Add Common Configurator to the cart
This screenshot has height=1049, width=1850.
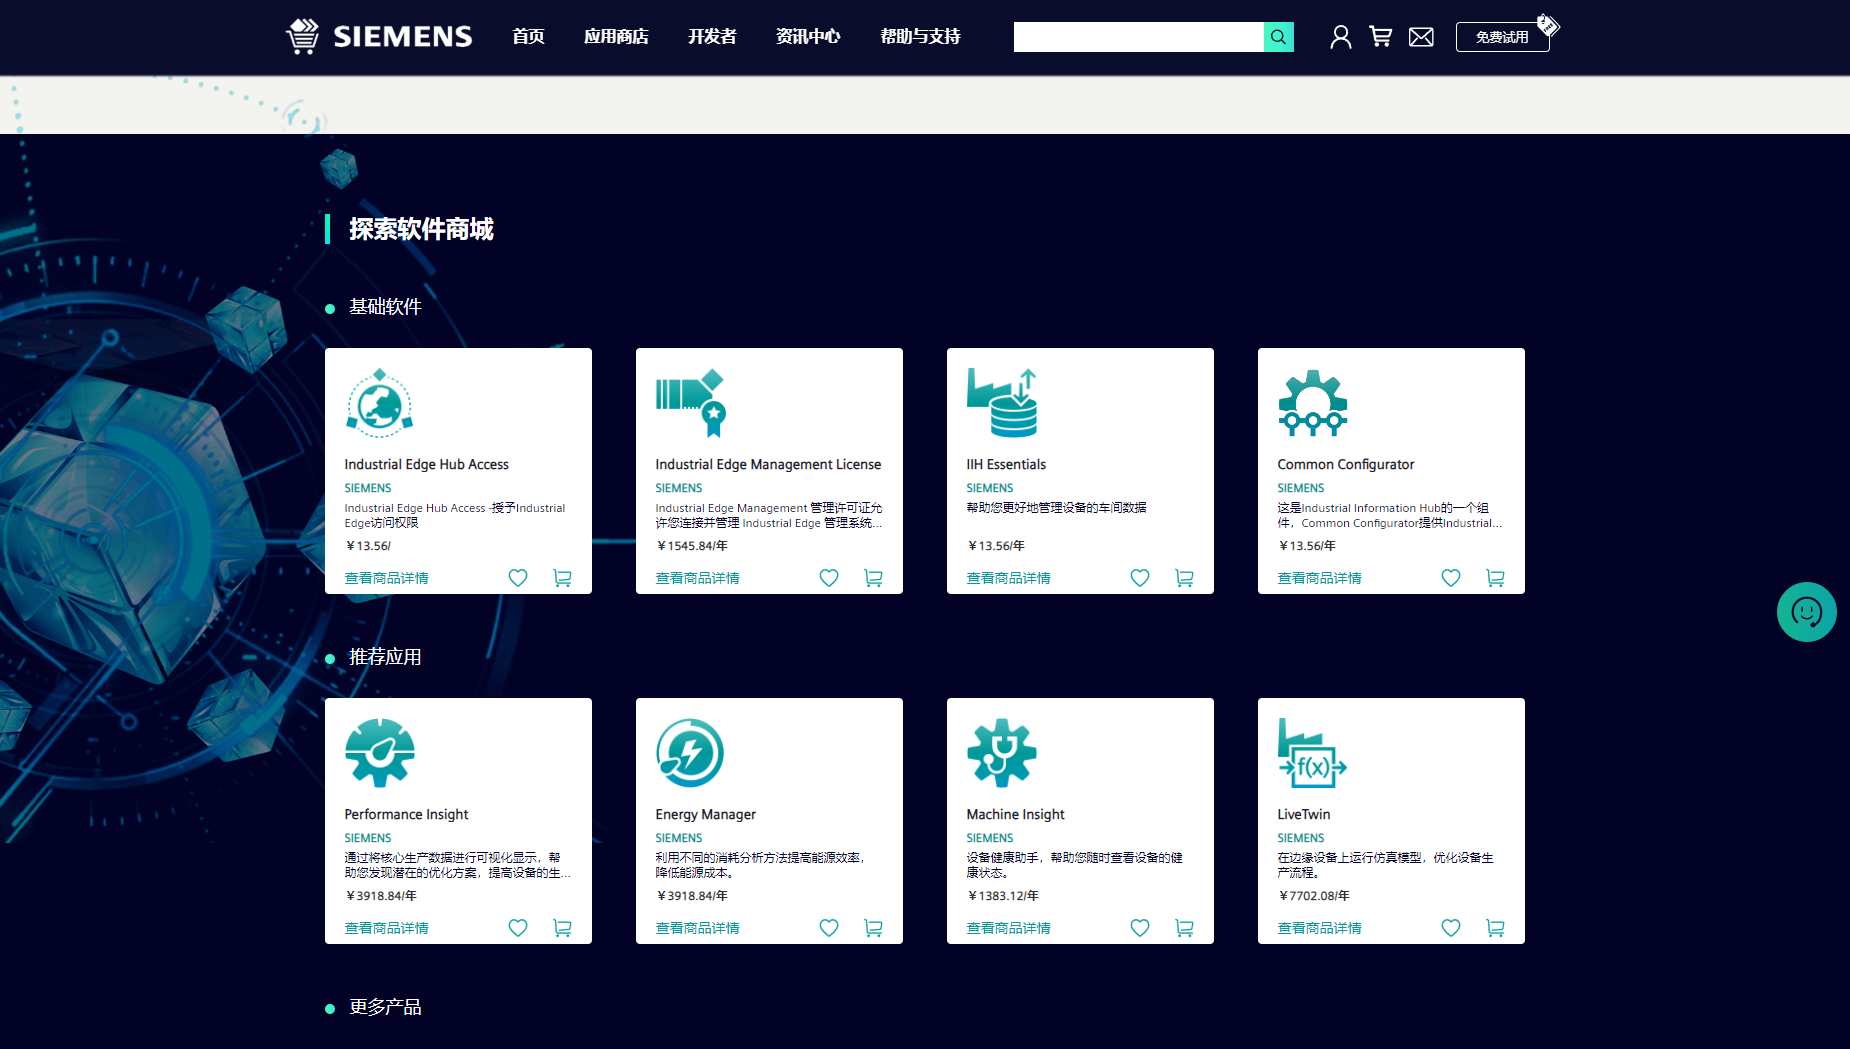(1495, 577)
